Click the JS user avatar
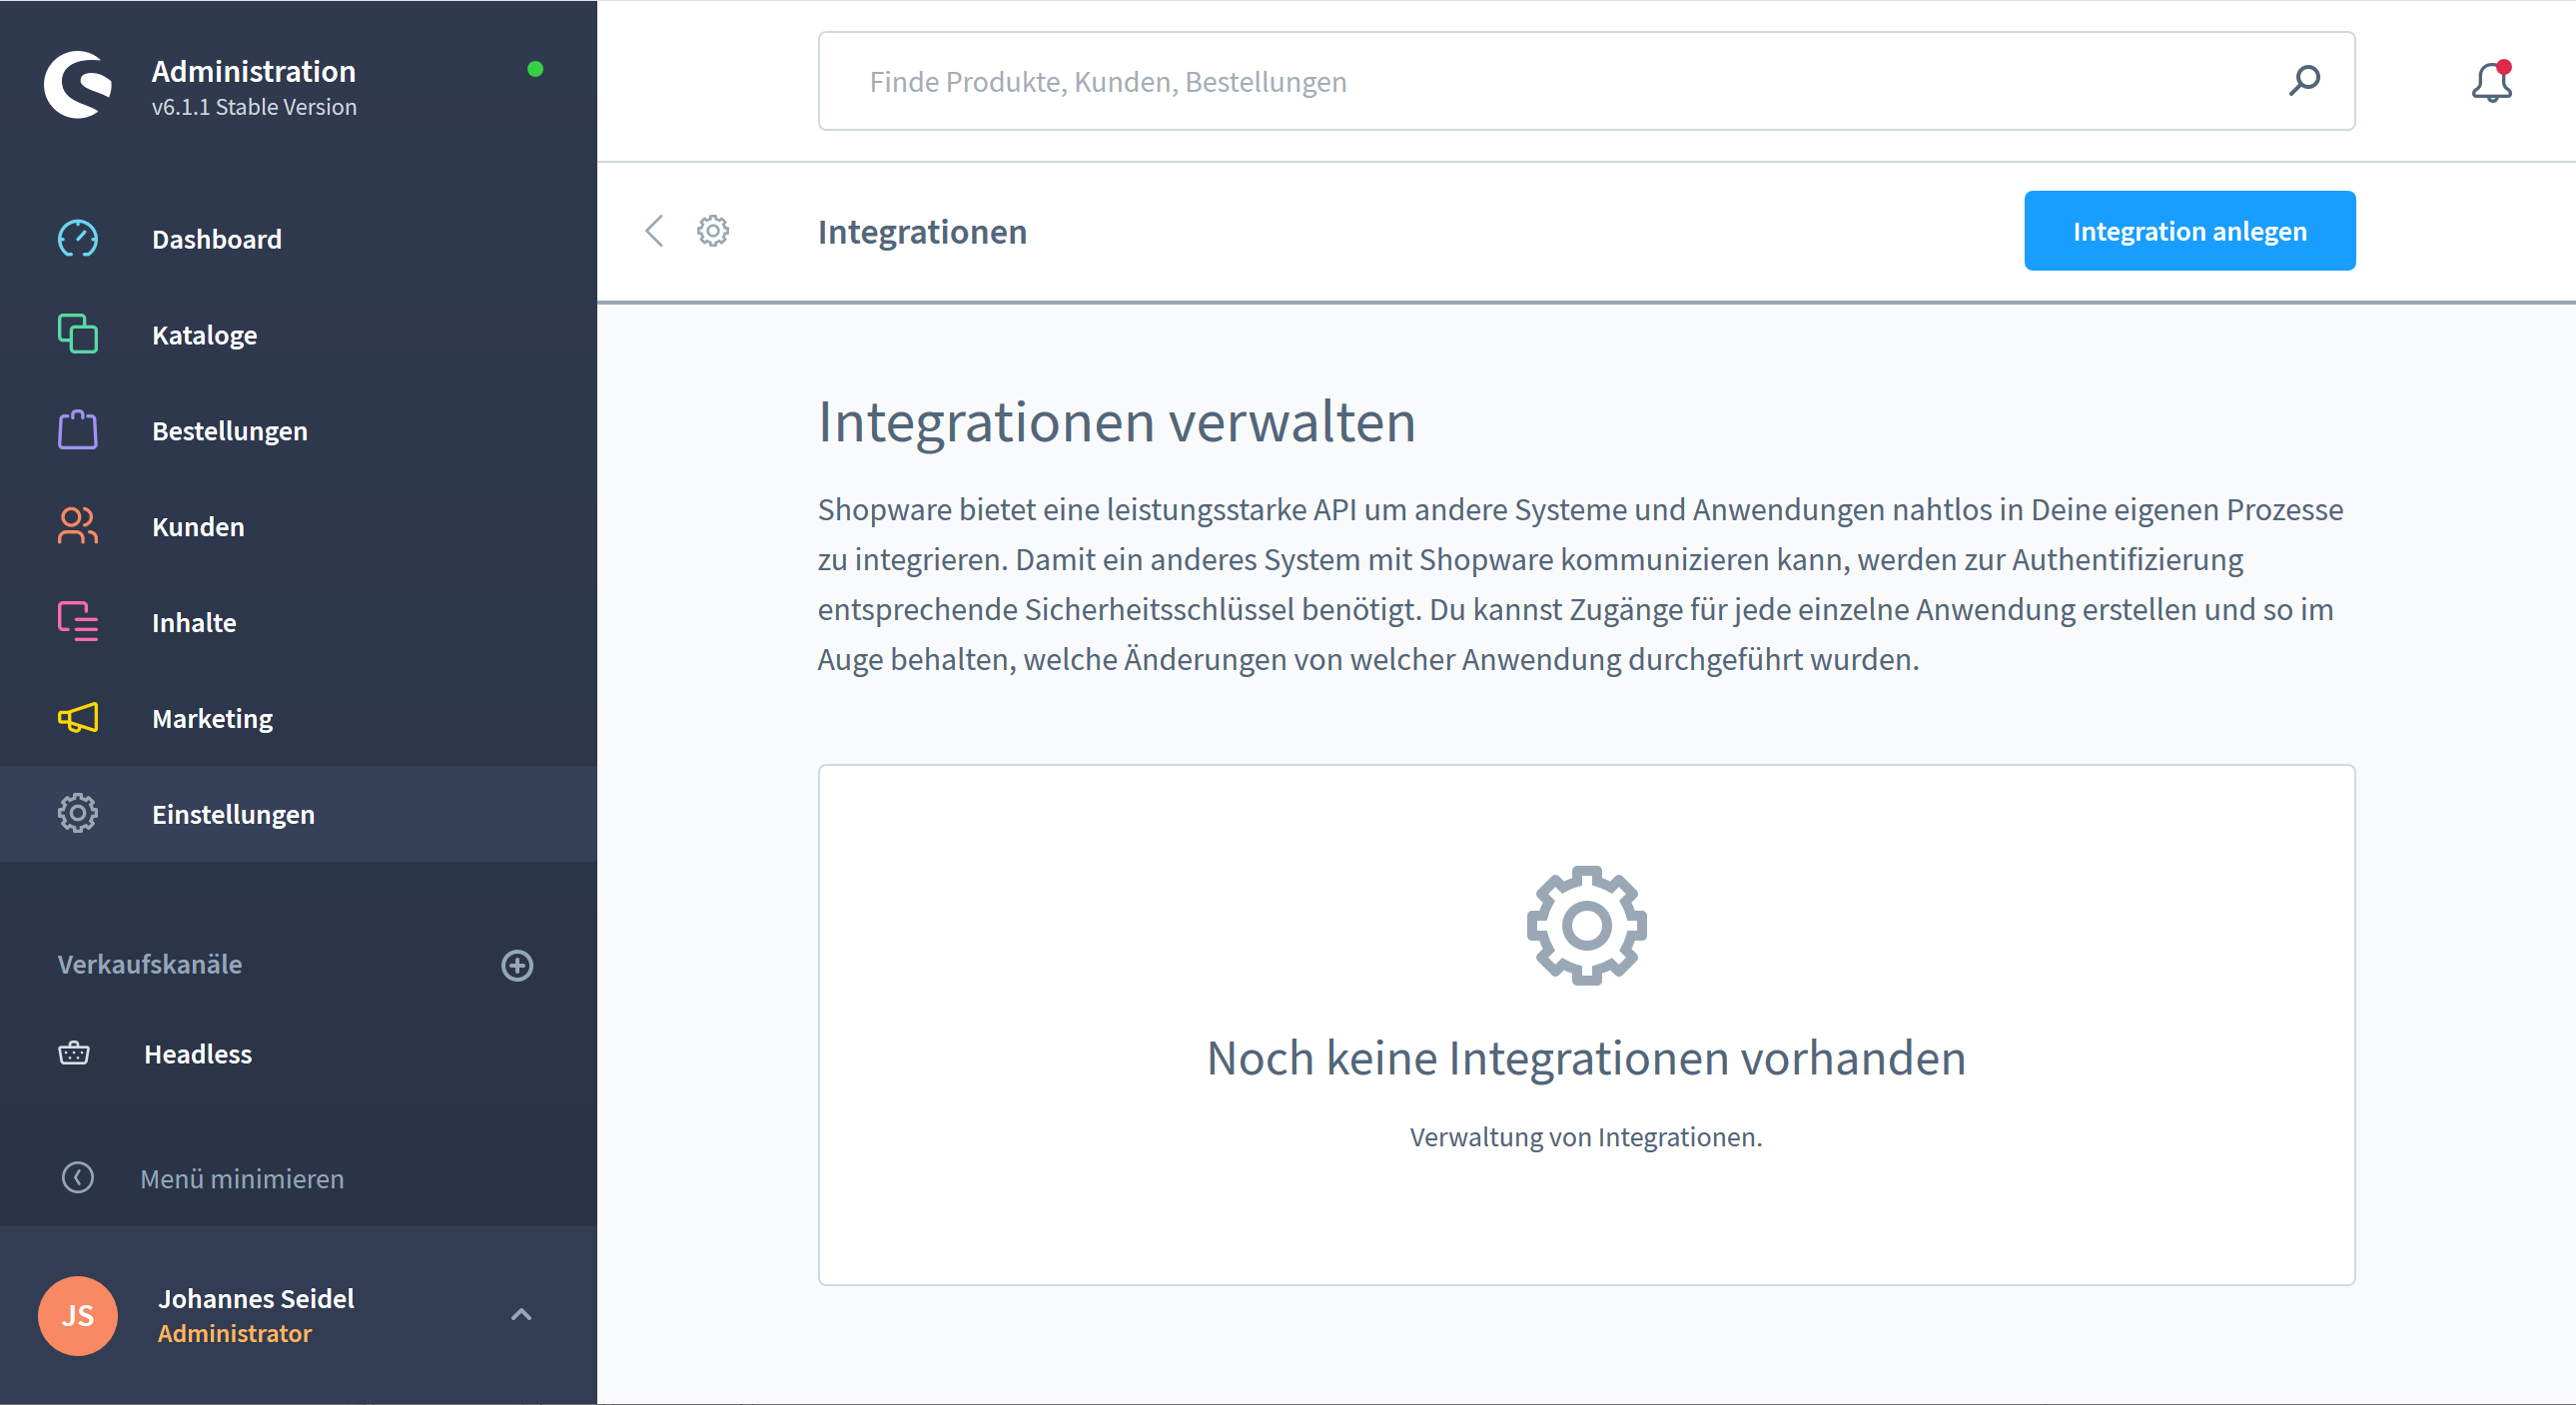 (x=78, y=1315)
